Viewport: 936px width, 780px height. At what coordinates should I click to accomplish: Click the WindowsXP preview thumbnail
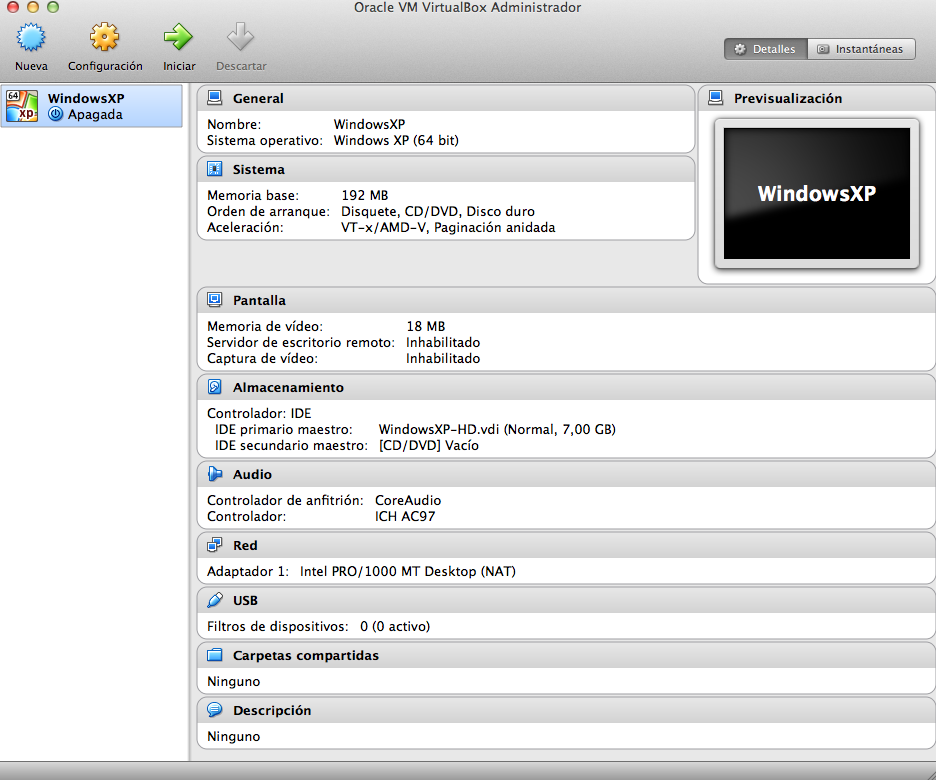pyautogui.click(x=815, y=193)
